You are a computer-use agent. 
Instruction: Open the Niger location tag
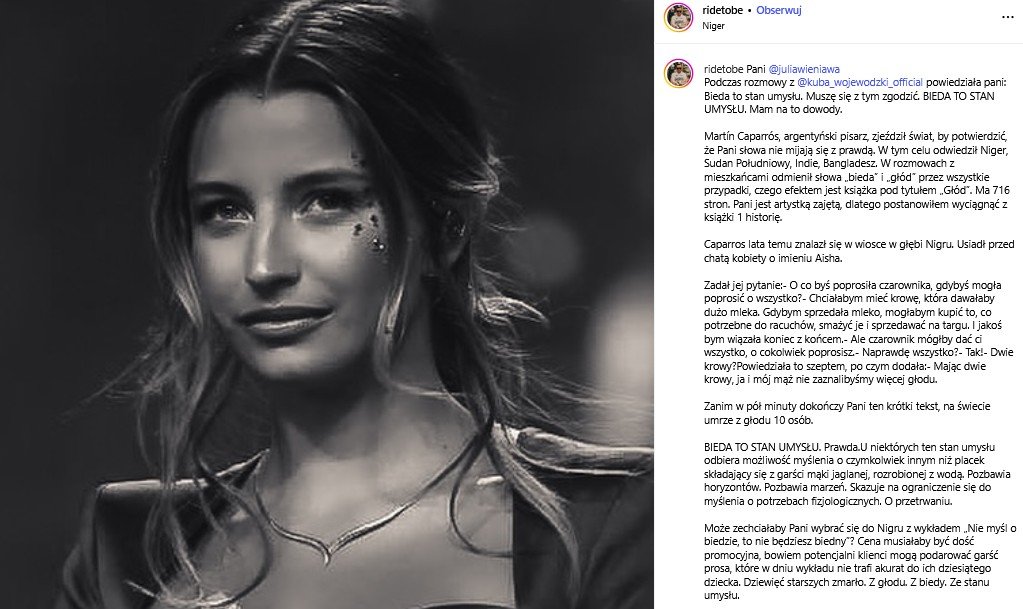[x=714, y=26]
